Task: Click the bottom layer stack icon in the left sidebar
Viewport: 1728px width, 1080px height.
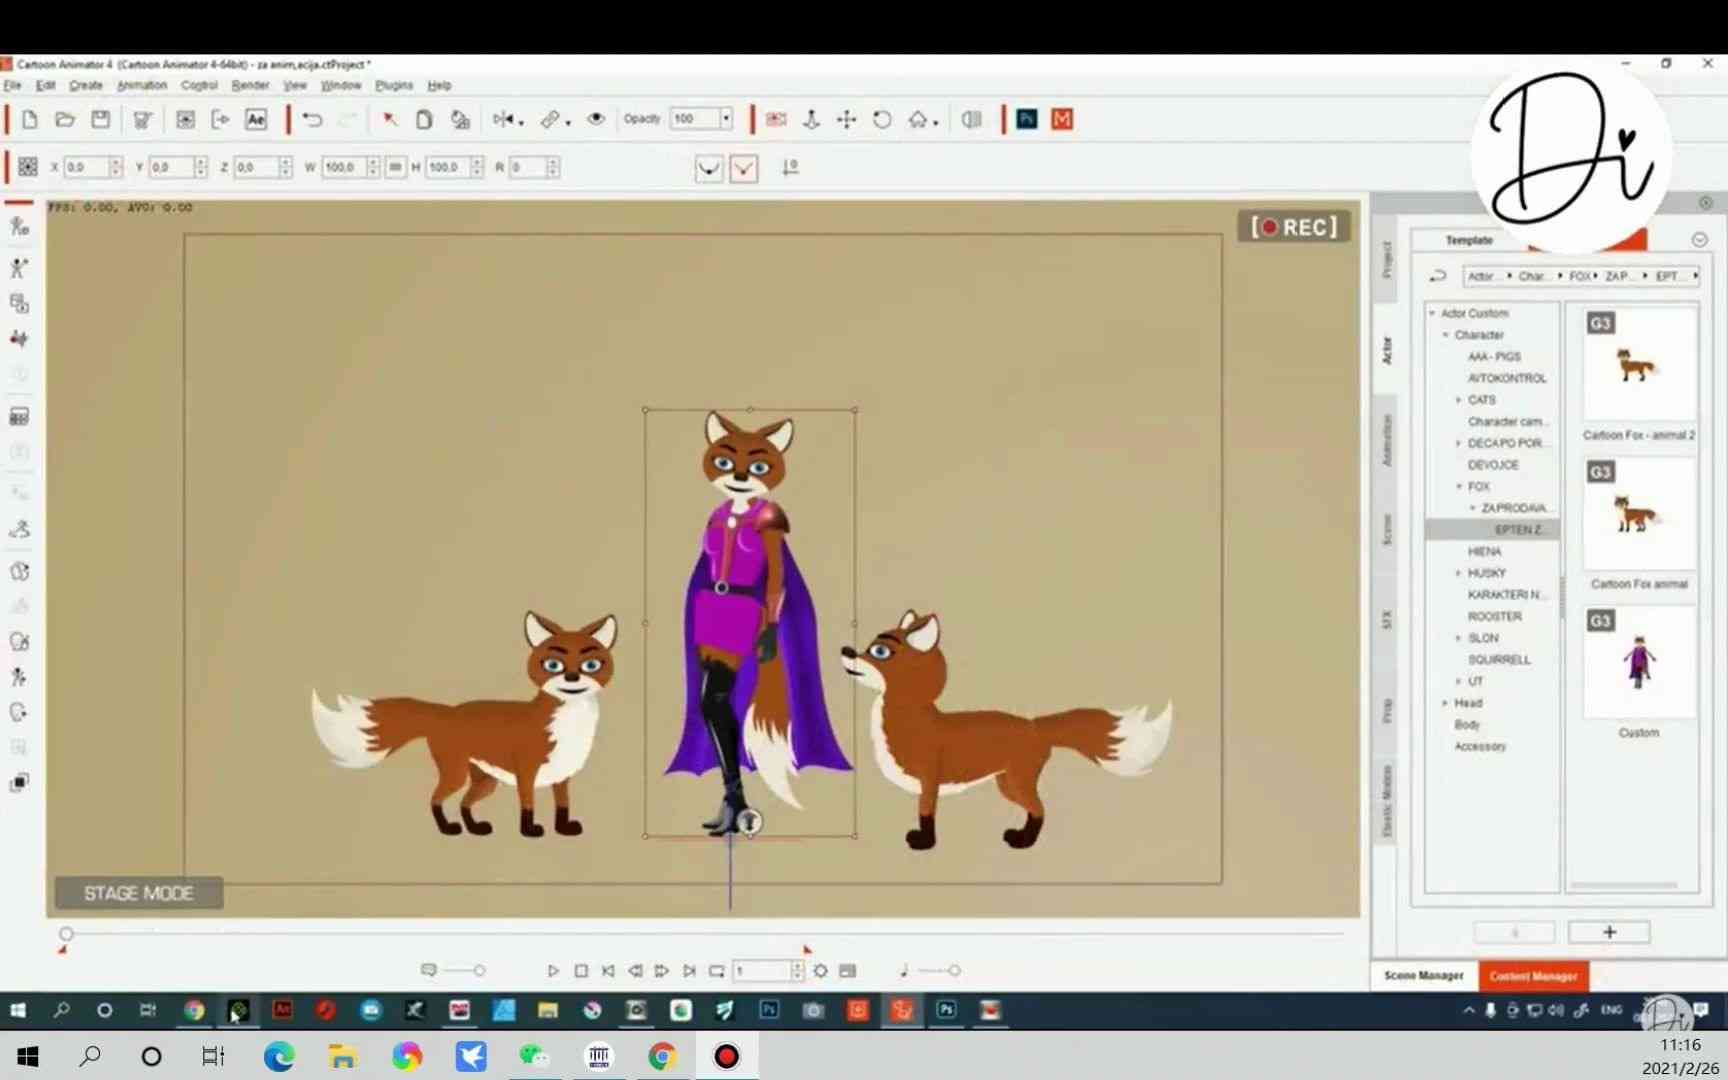Action: 19,783
